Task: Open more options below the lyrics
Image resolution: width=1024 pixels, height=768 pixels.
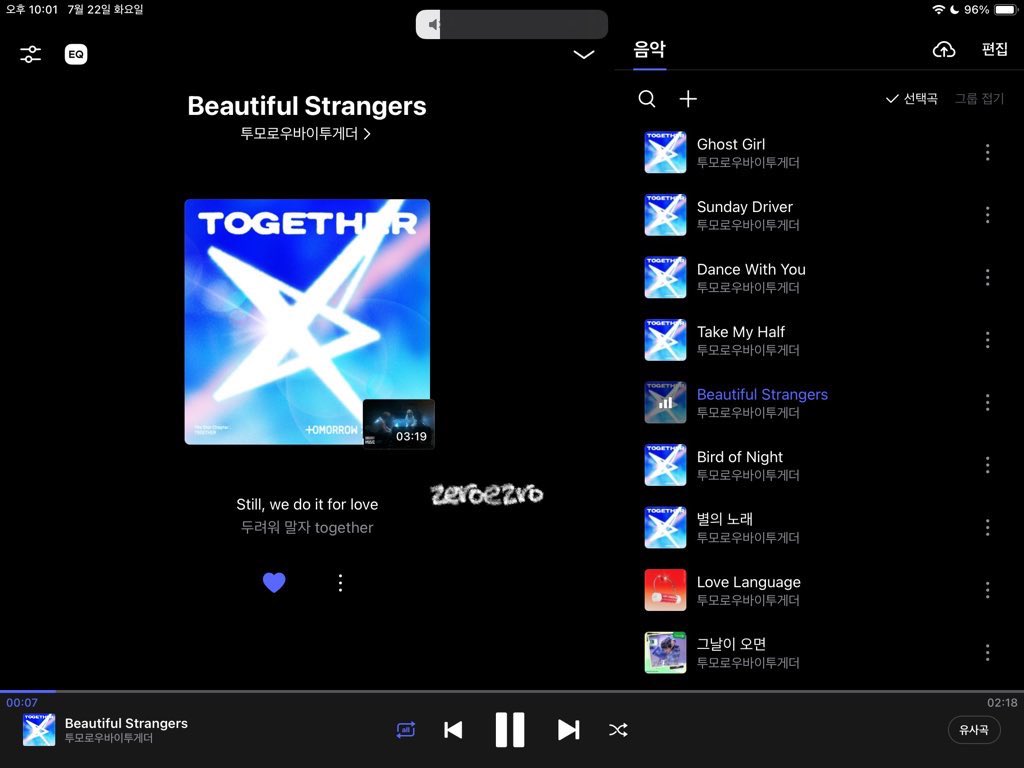Action: tap(340, 583)
